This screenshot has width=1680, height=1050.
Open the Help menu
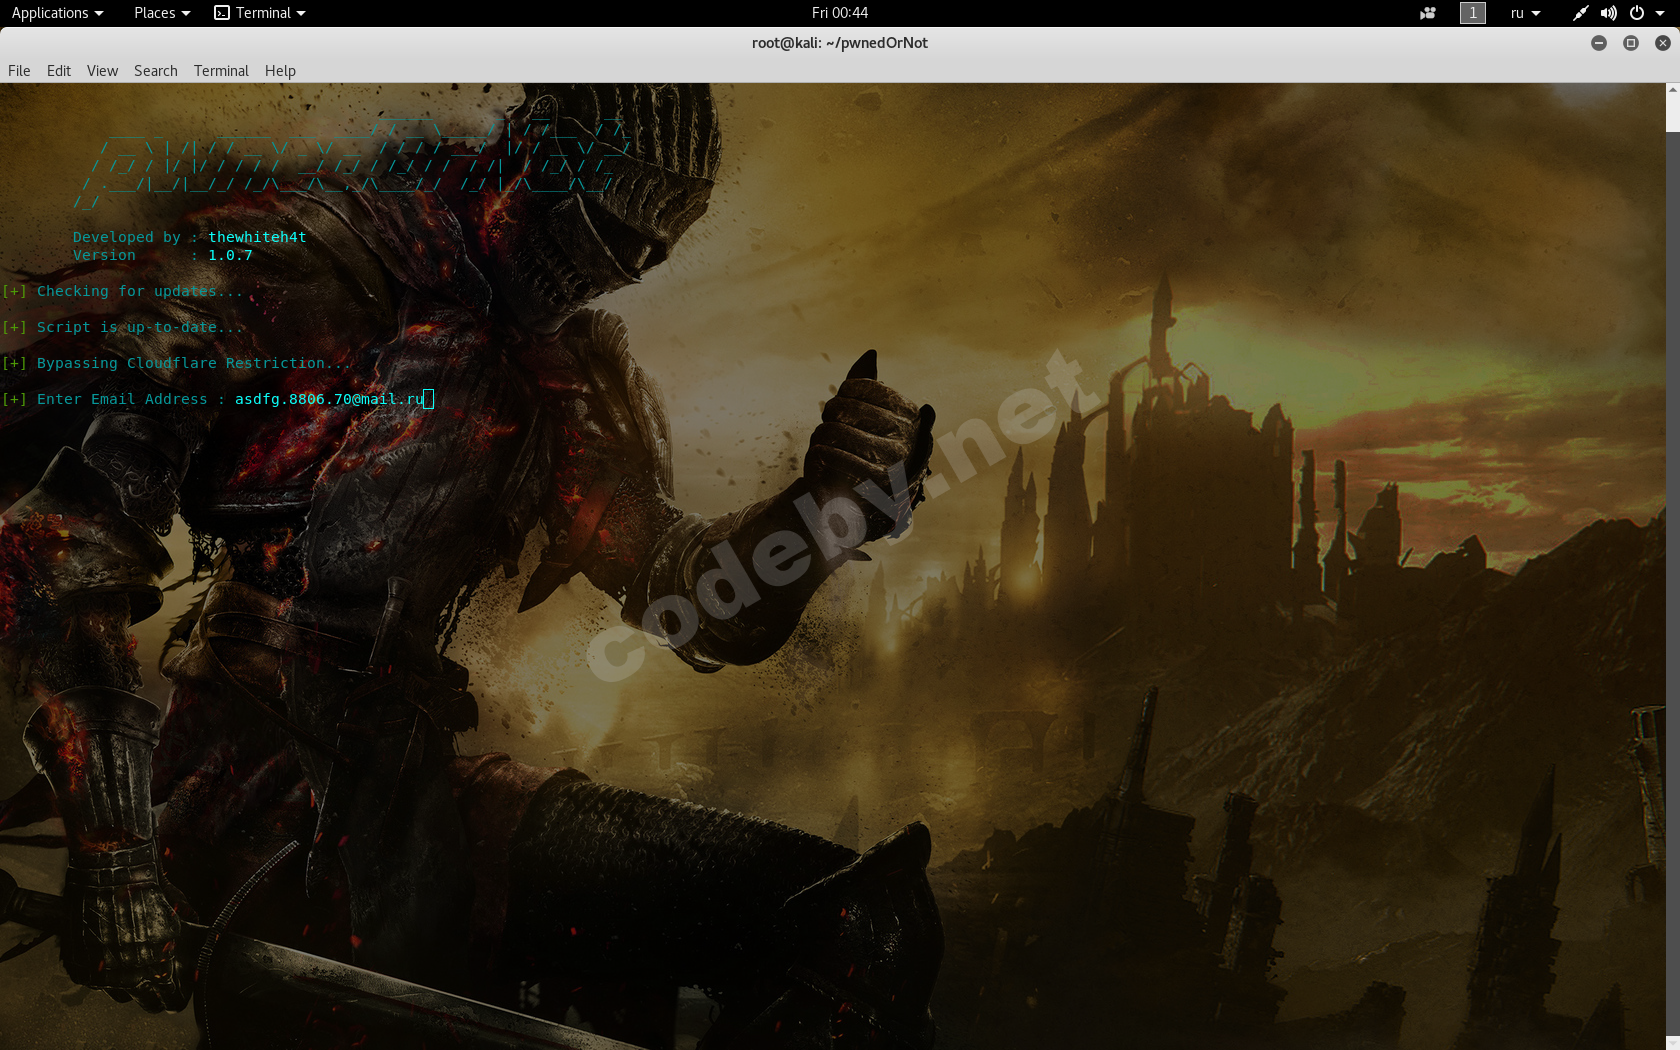[280, 71]
